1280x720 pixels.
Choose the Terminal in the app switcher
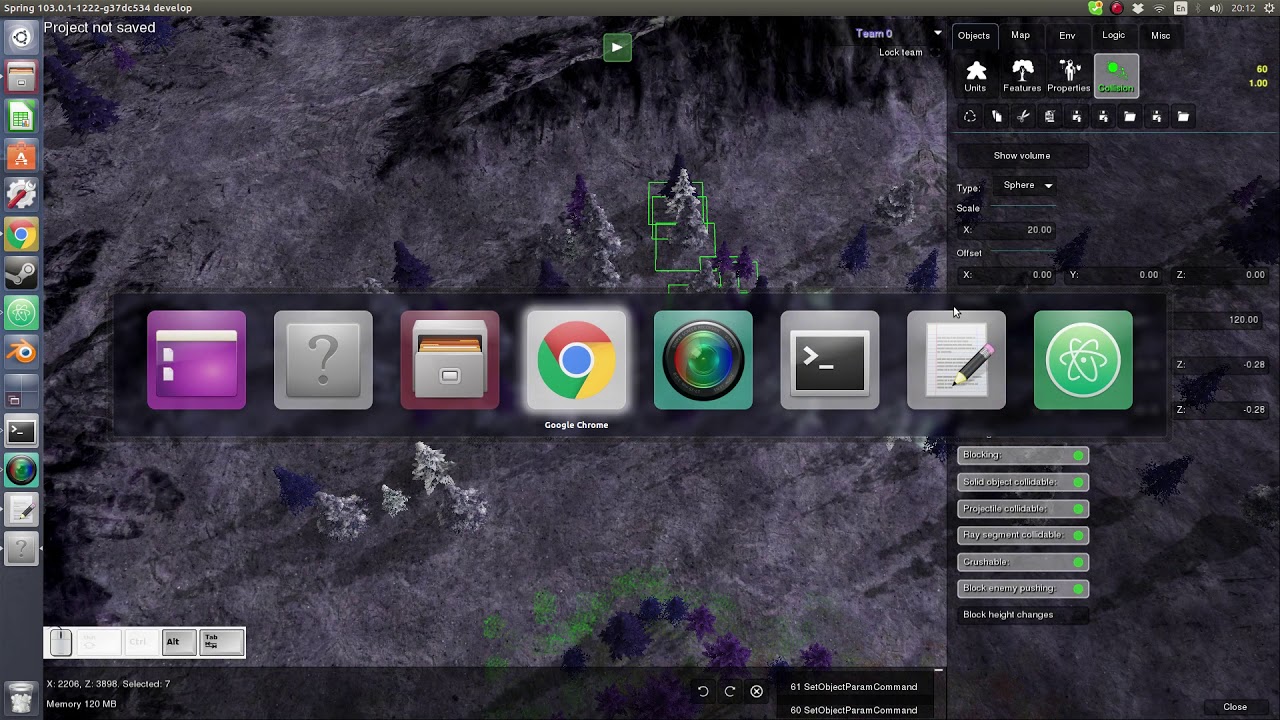click(x=830, y=360)
